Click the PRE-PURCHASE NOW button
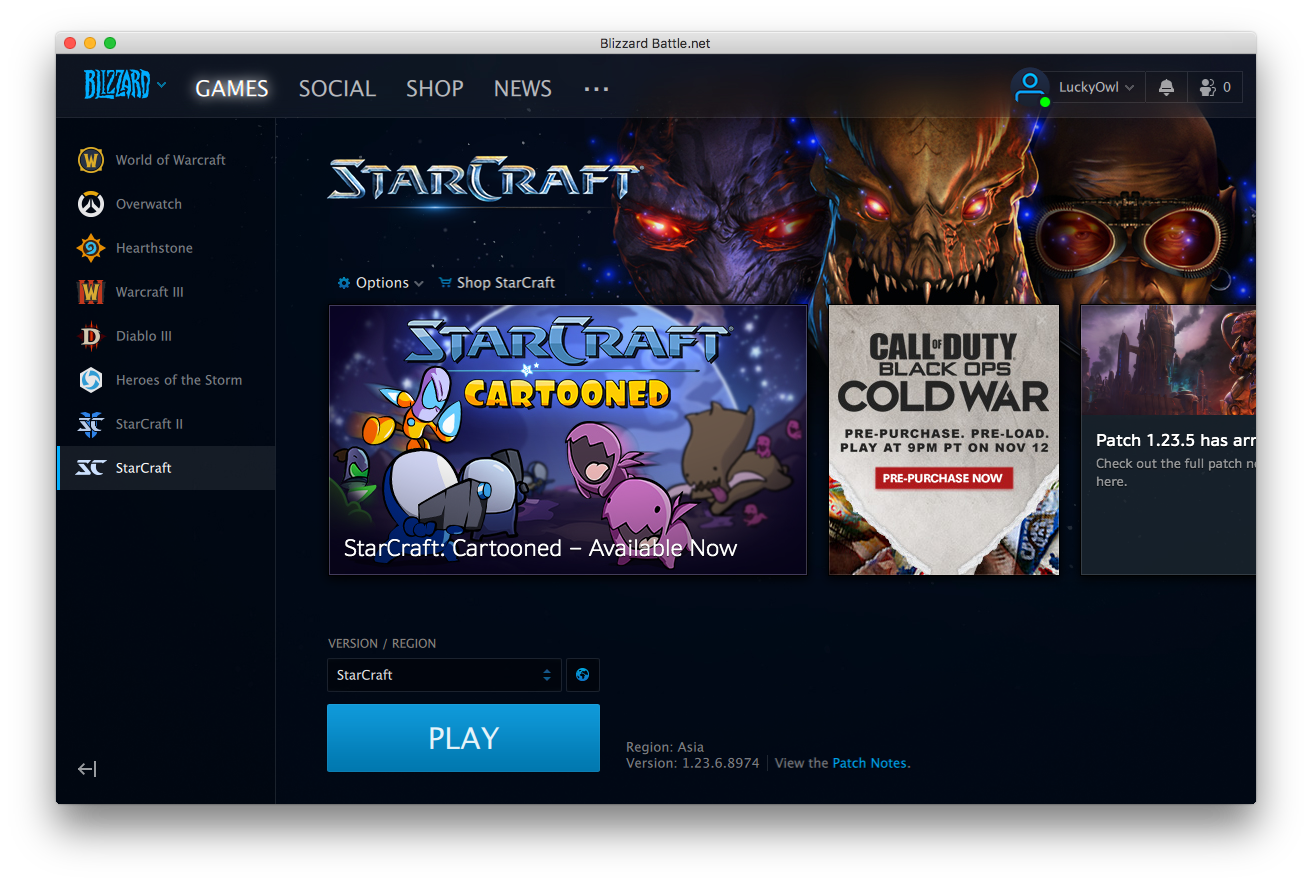Image resolution: width=1312 pixels, height=884 pixels. pos(942,478)
